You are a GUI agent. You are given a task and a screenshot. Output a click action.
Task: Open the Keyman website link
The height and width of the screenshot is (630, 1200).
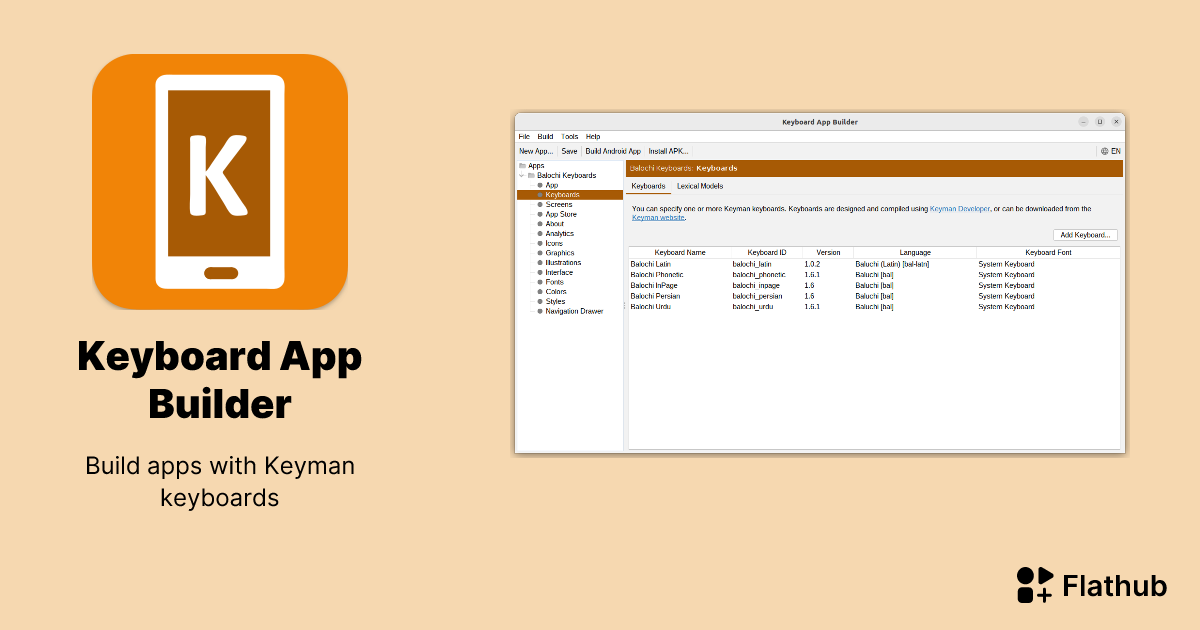pyautogui.click(x=658, y=217)
